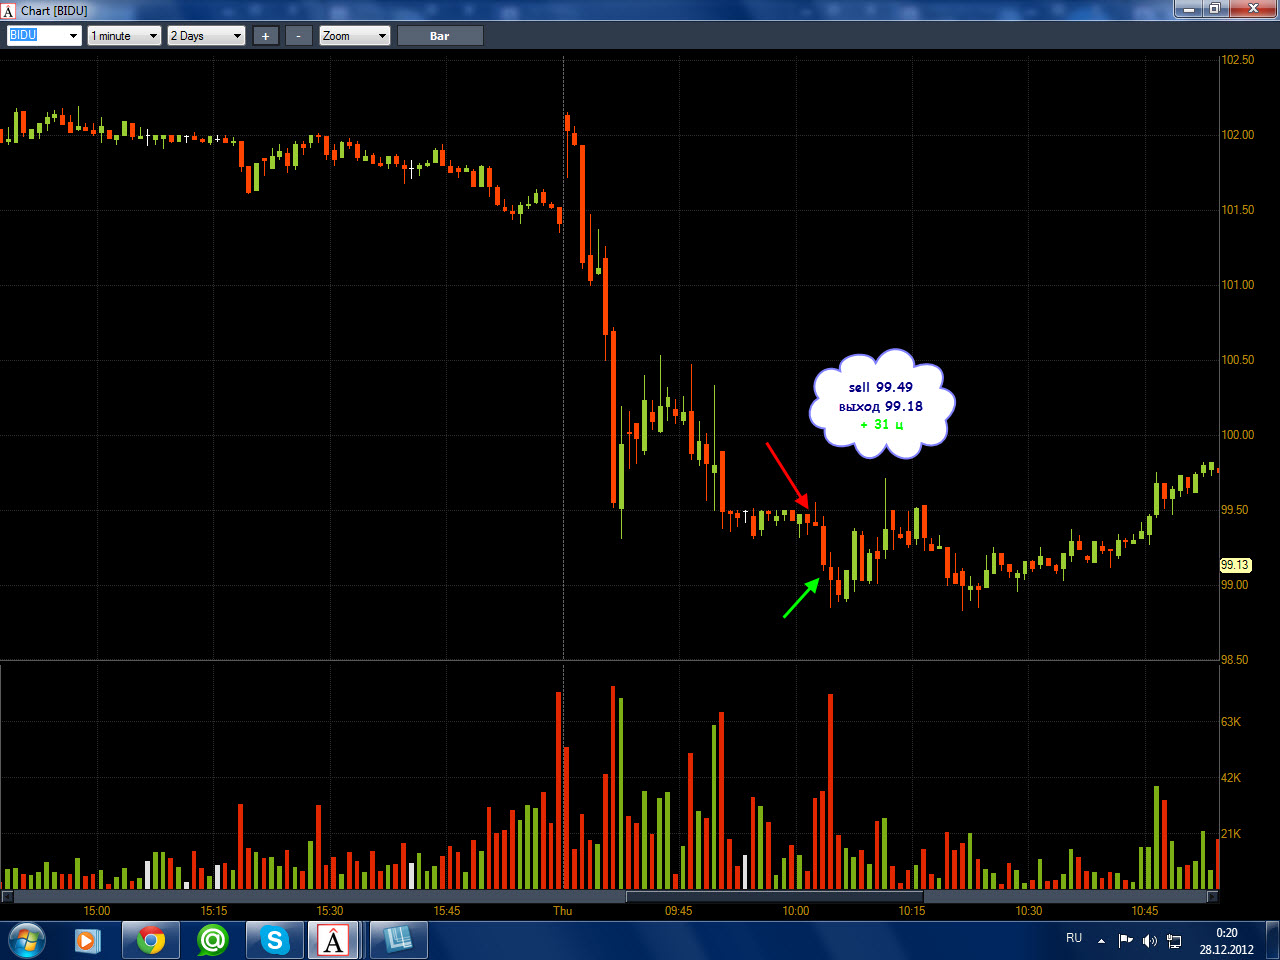Screen dimensions: 1280x960
Task: Expand the Zoom mode dropdown
Action: (354, 36)
